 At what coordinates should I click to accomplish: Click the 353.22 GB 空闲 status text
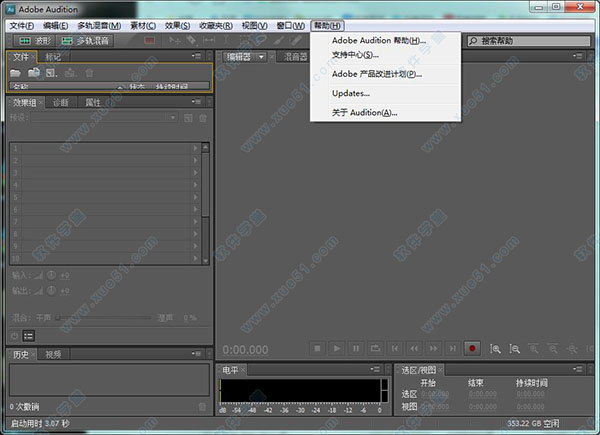pyautogui.click(x=533, y=423)
